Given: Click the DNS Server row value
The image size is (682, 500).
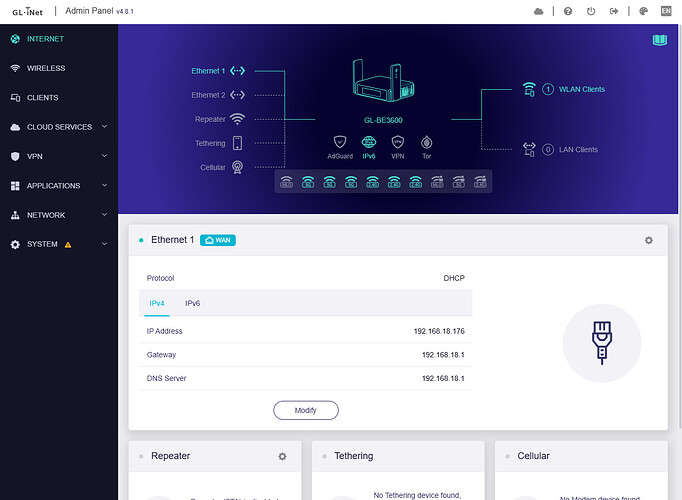Looking at the screenshot, I should (x=443, y=378).
